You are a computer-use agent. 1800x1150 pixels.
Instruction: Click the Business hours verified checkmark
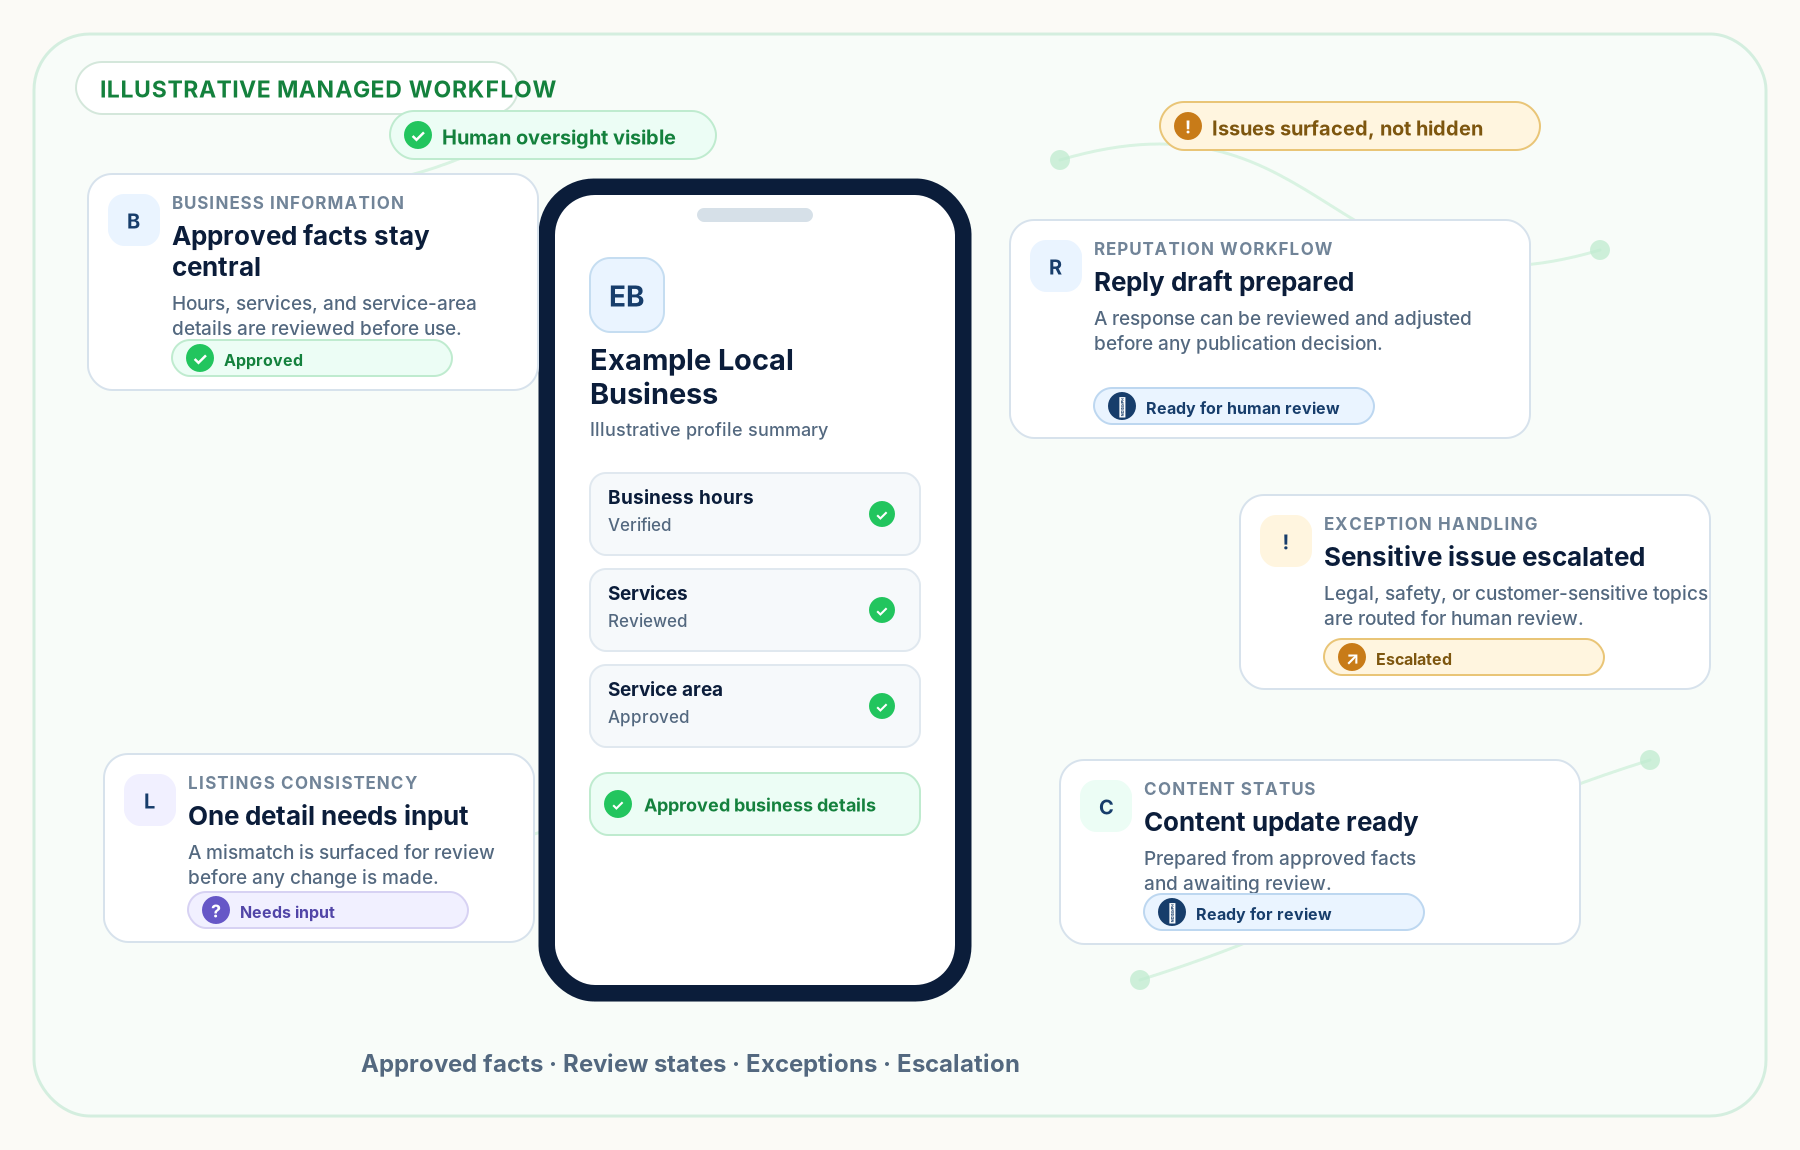(x=882, y=514)
